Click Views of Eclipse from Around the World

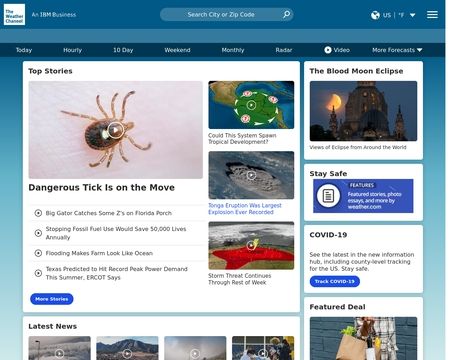coord(358,147)
